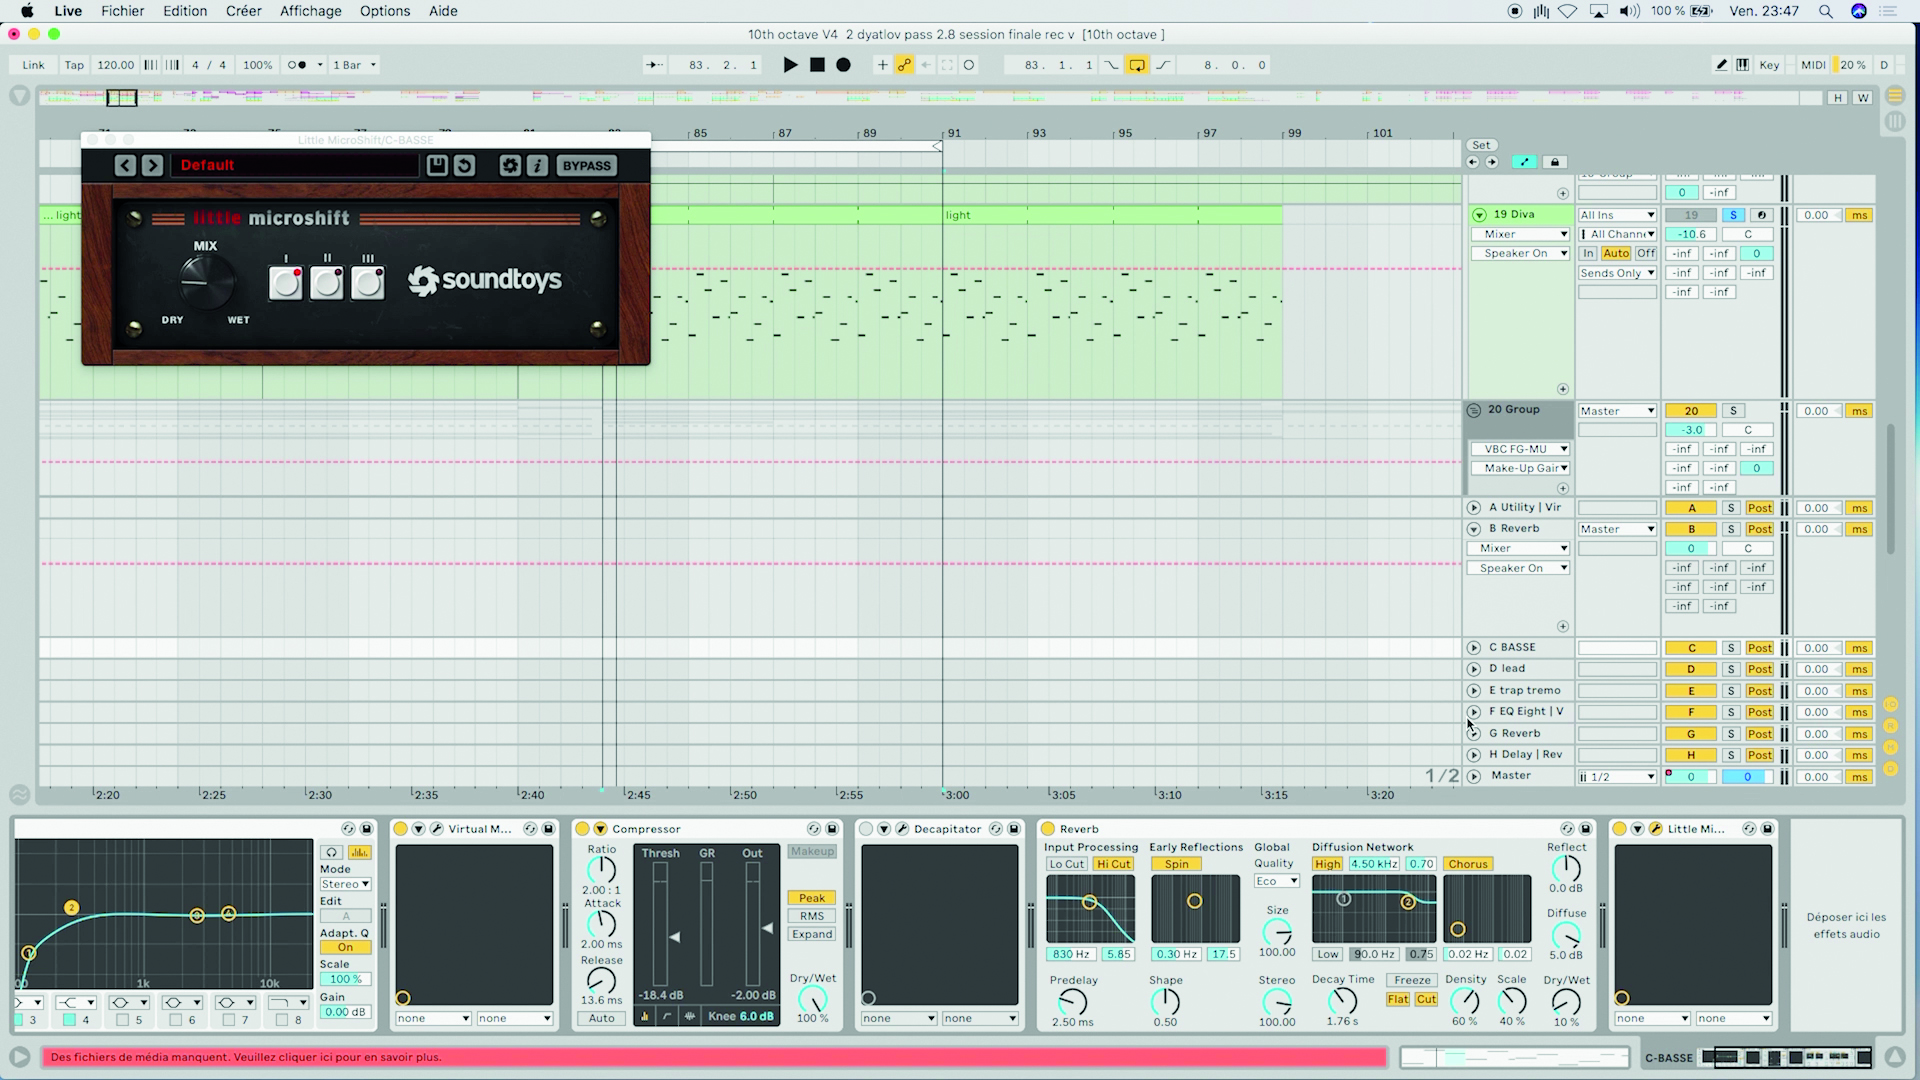Open the Fichier menu

(122, 11)
